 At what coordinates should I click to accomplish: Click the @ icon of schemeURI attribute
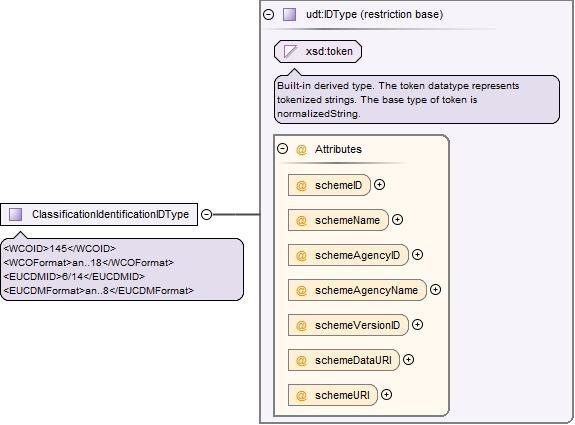301,396
